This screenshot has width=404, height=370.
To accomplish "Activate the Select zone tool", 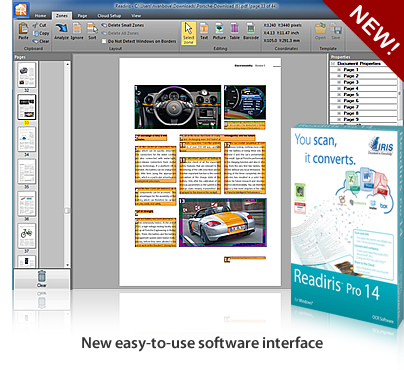I will point(189,33).
